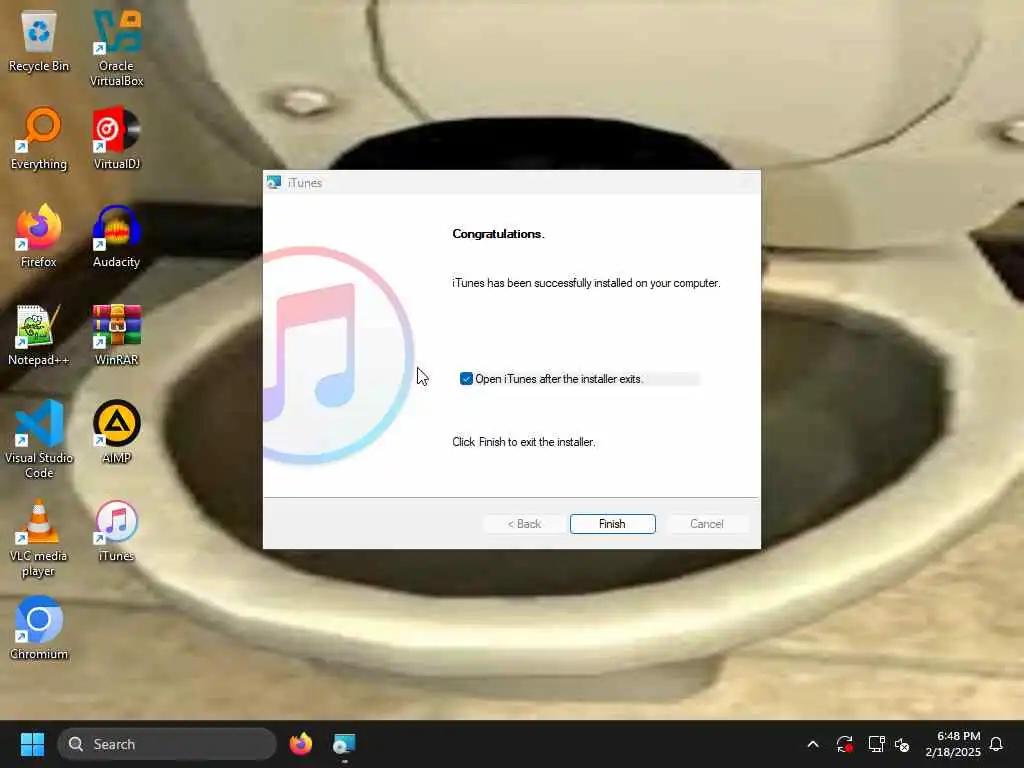Open the network status tray icon
This screenshot has height=768, width=1024.
876,744
